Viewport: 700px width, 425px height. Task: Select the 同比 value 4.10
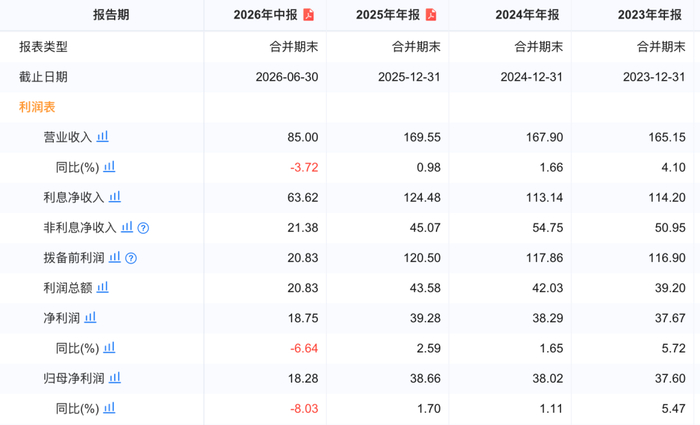[673, 167]
